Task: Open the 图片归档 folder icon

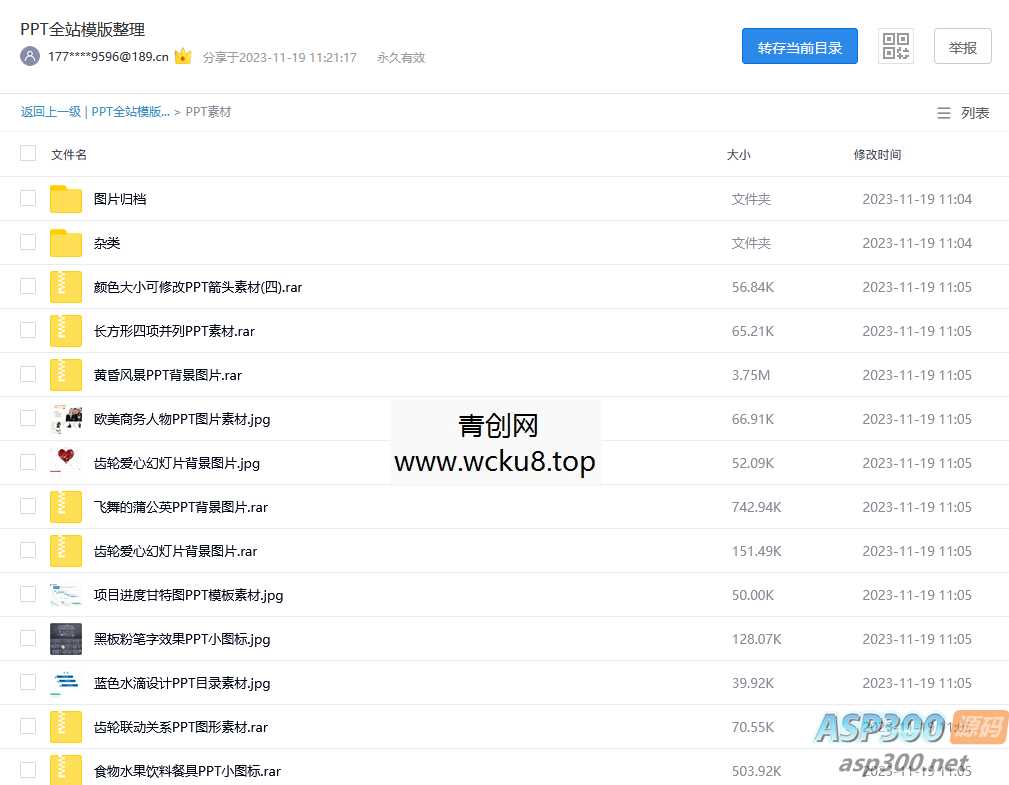Action: (65, 198)
